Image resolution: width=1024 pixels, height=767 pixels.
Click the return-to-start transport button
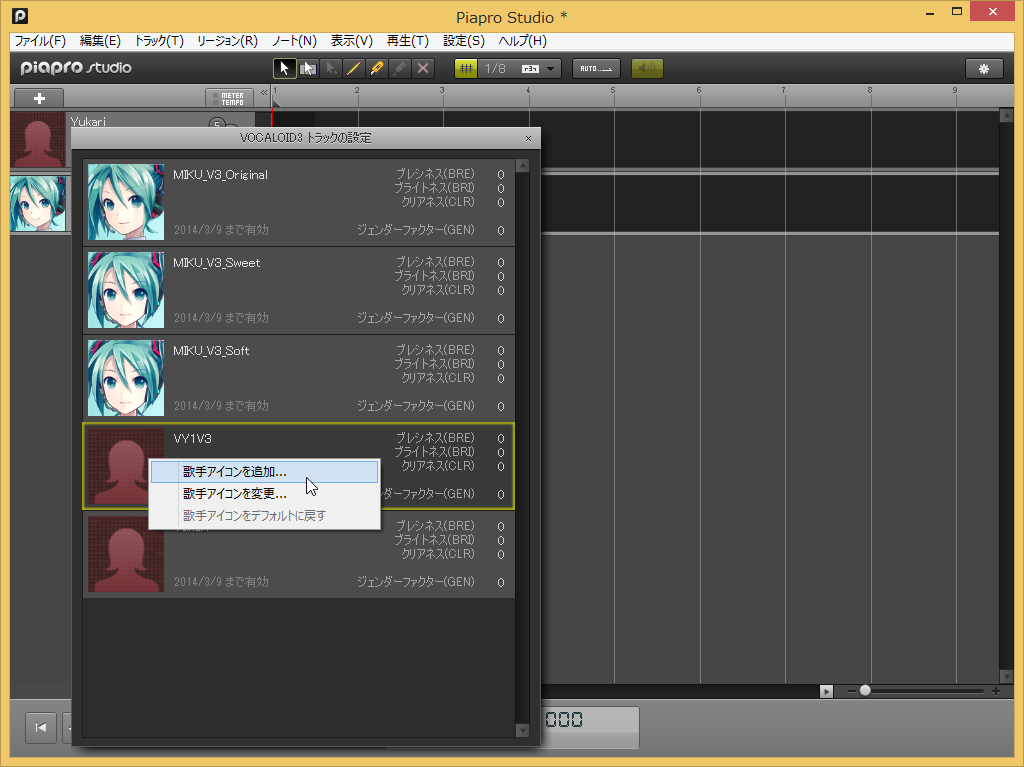(40, 727)
